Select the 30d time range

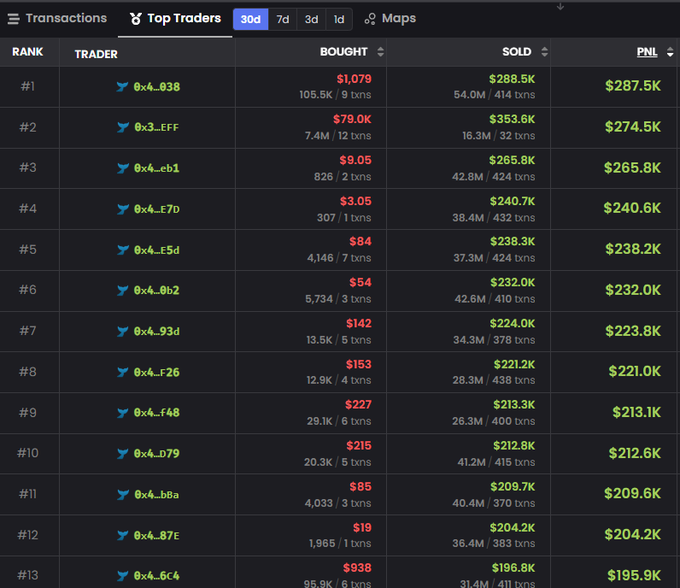tap(251, 19)
